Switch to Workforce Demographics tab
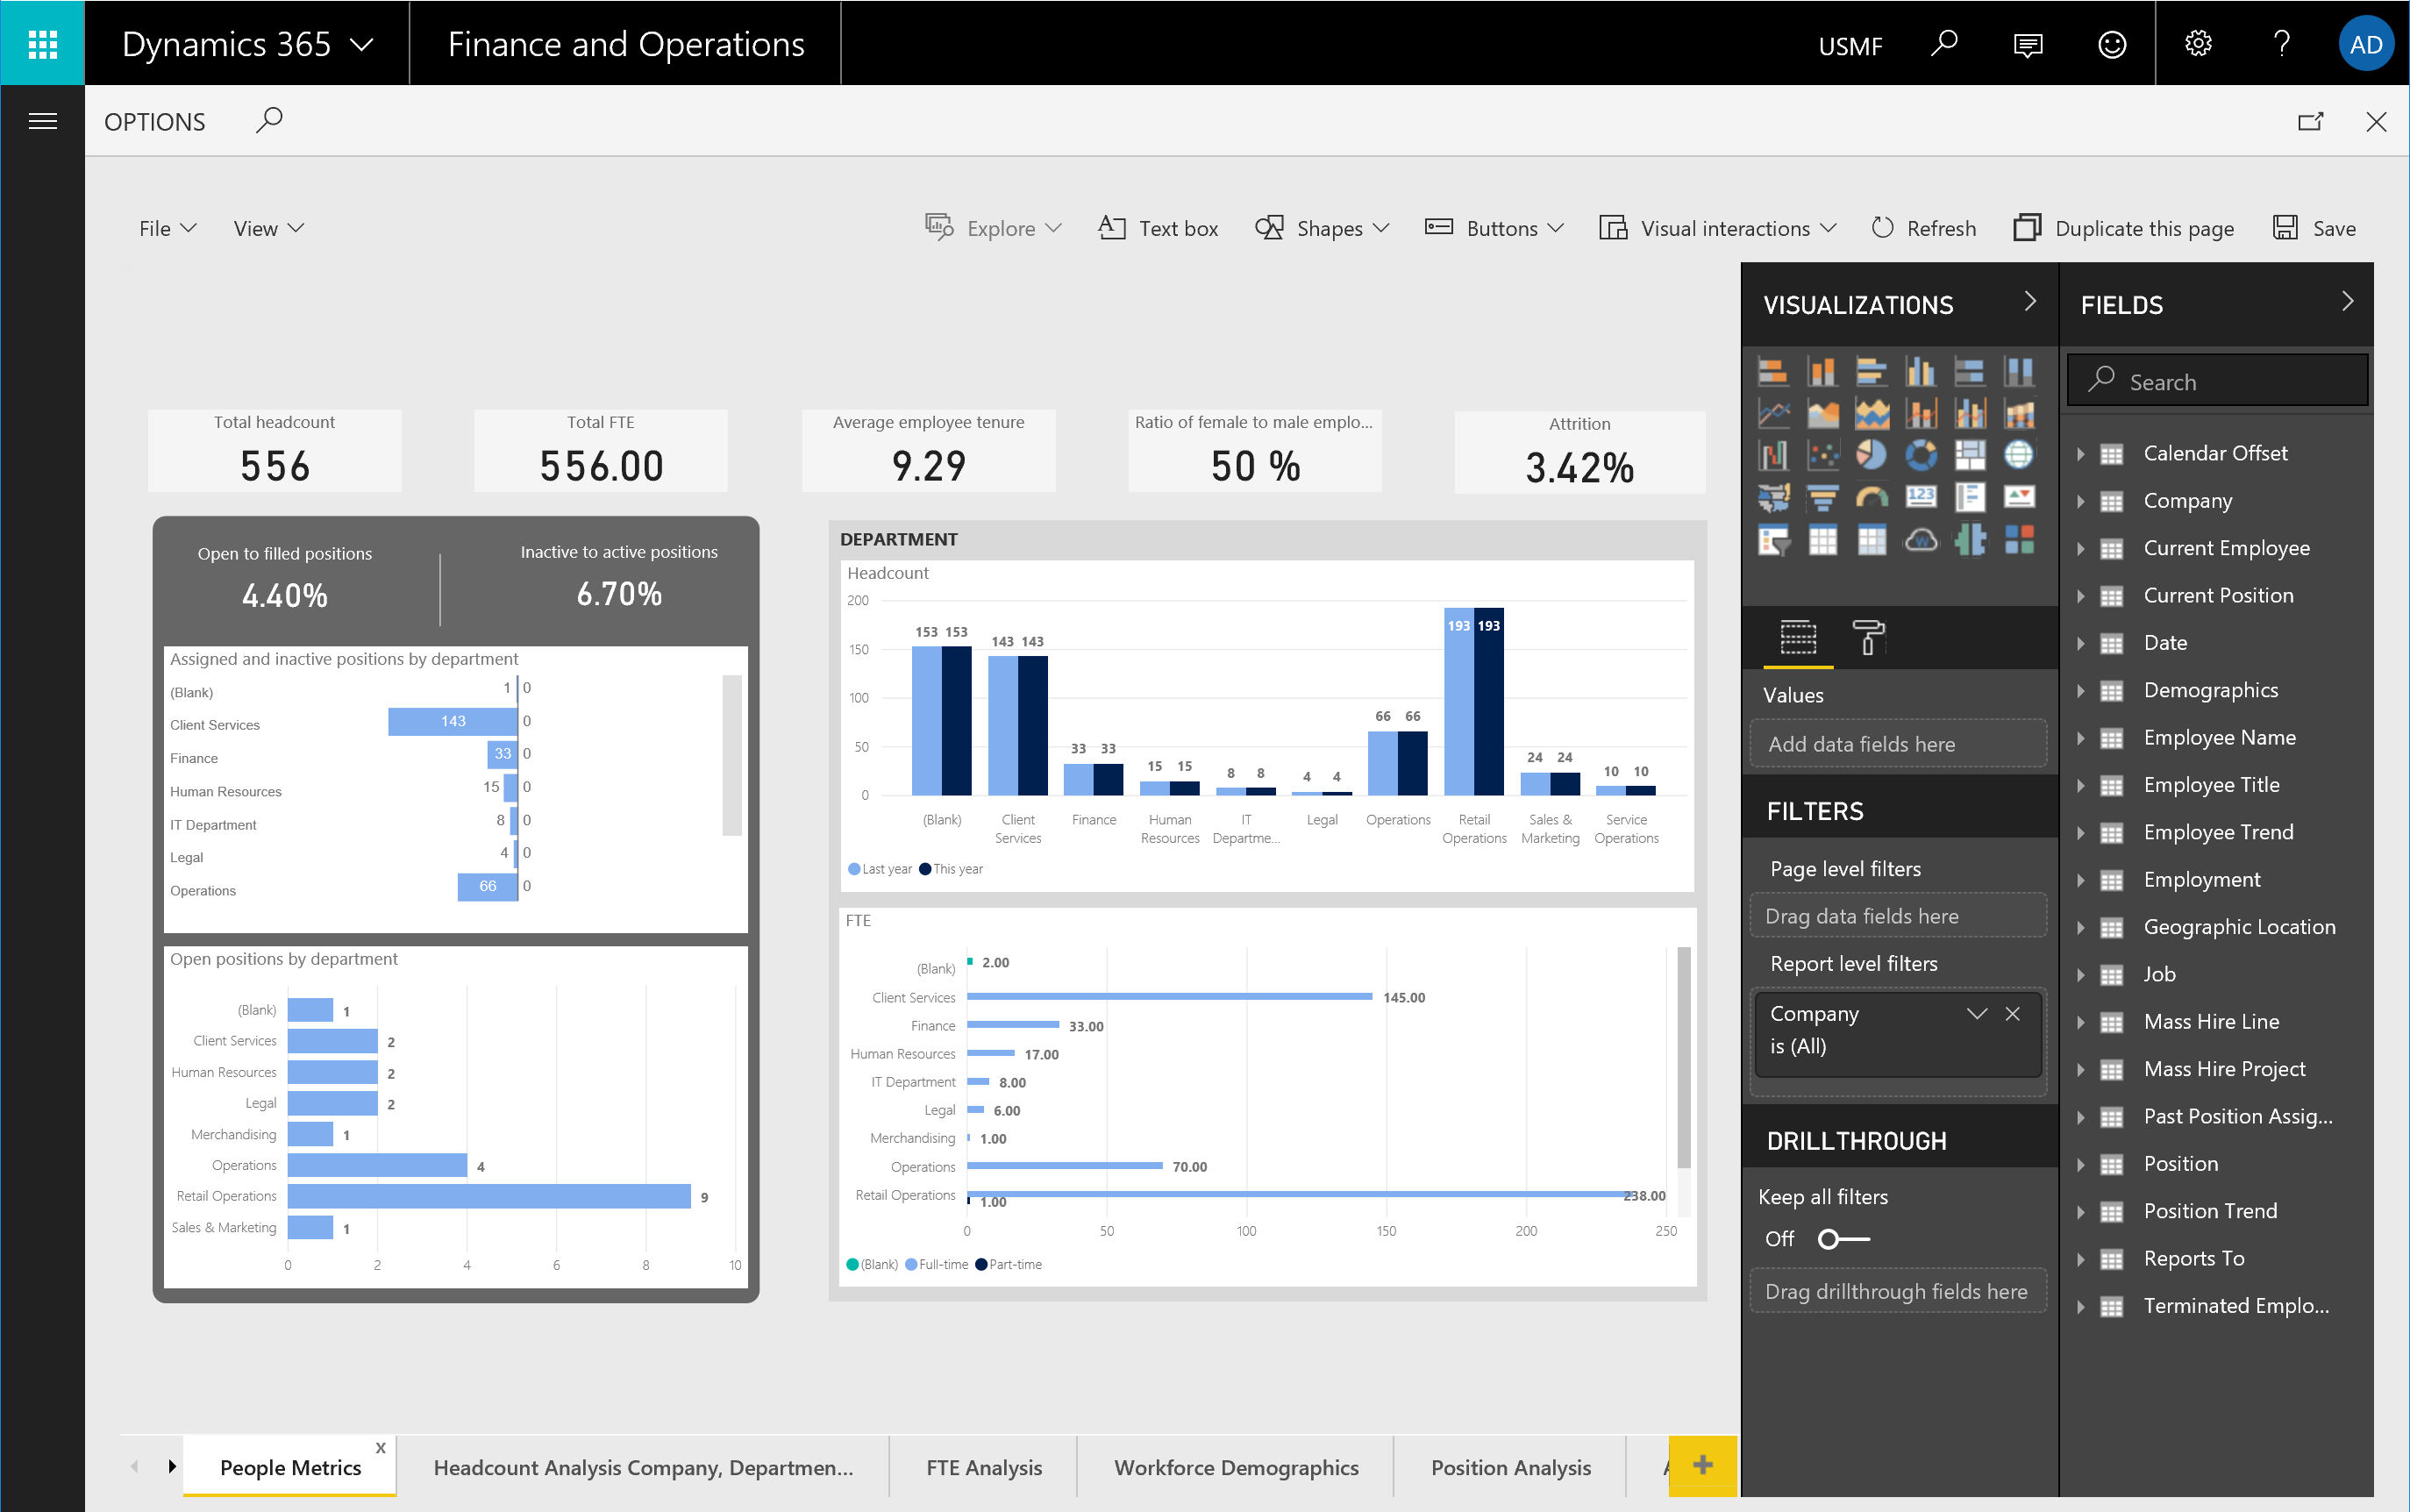This screenshot has width=2410, height=1512. tap(1235, 1465)
